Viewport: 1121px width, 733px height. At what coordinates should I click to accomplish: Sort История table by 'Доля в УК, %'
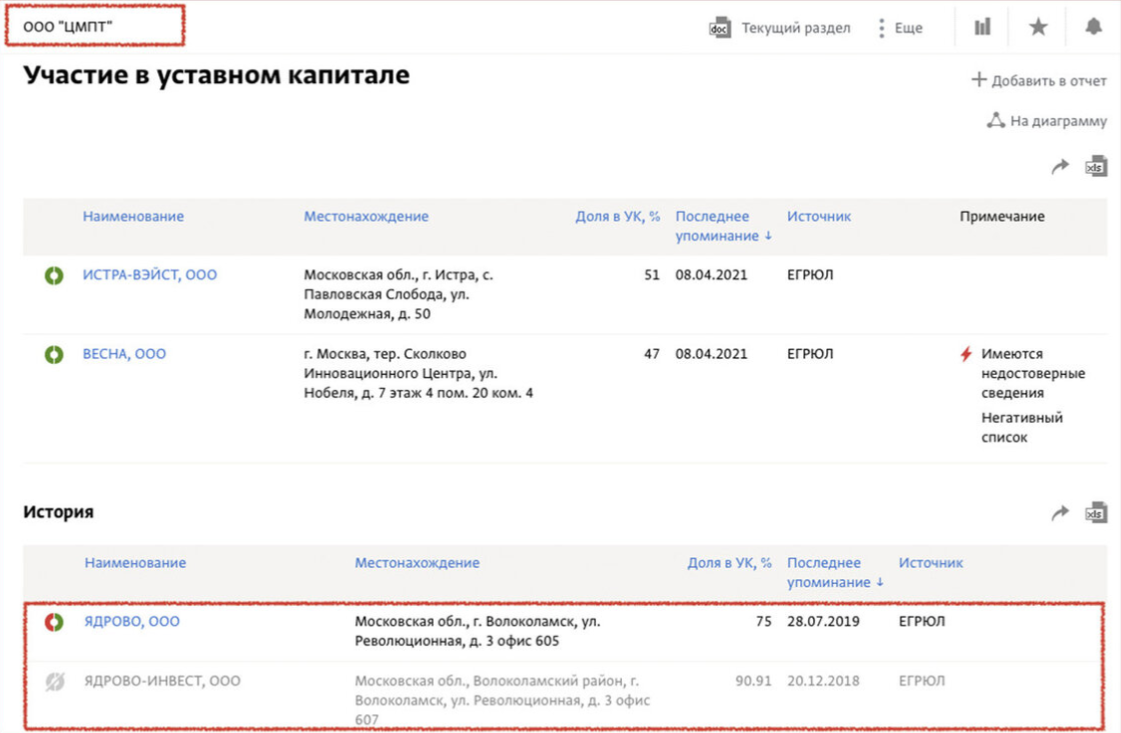pos(729,562)
